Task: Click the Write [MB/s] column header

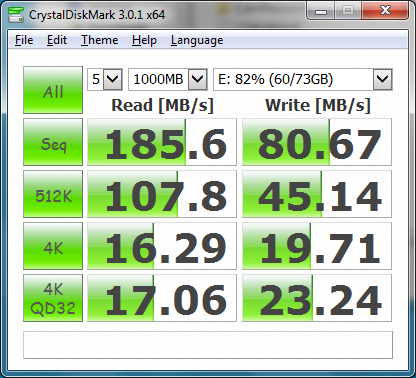Action: [318, 105]
